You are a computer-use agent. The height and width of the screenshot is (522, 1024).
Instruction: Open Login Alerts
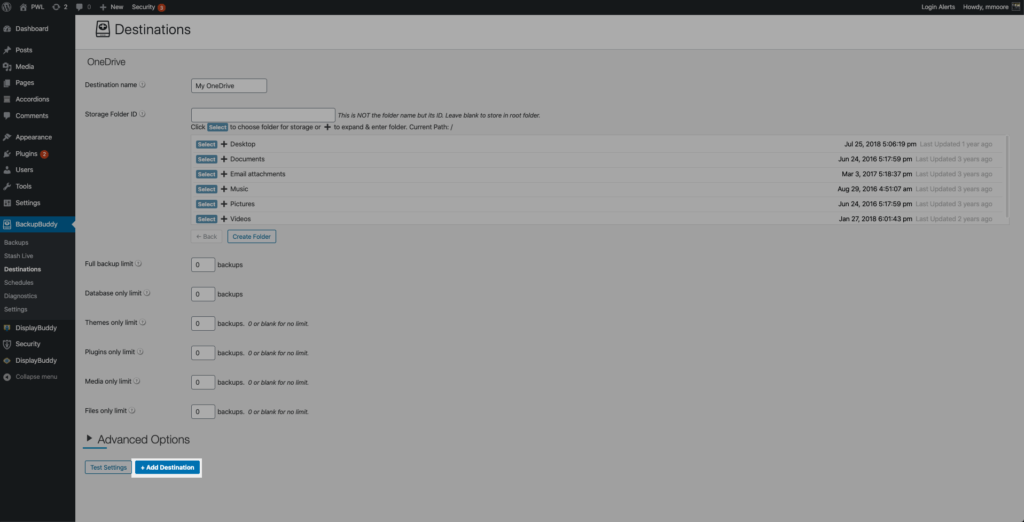938,7
